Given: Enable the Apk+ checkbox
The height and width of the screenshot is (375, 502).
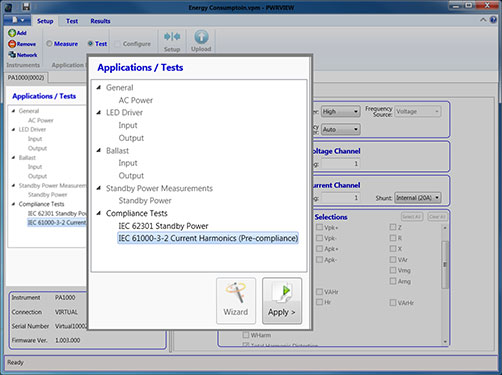Looking at the screenshot, I should pyautogui.click(x=319, y=249).
